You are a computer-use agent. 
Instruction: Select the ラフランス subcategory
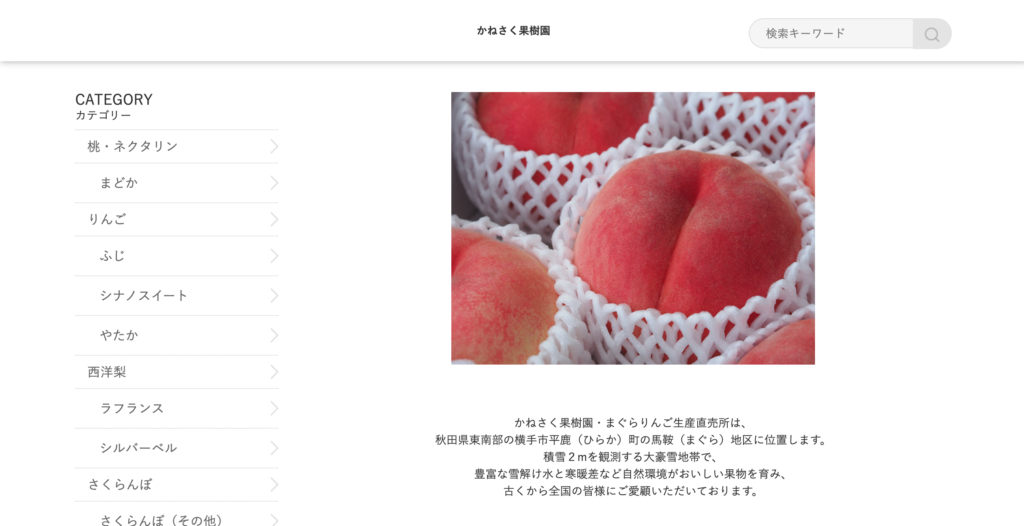[176, 409]
